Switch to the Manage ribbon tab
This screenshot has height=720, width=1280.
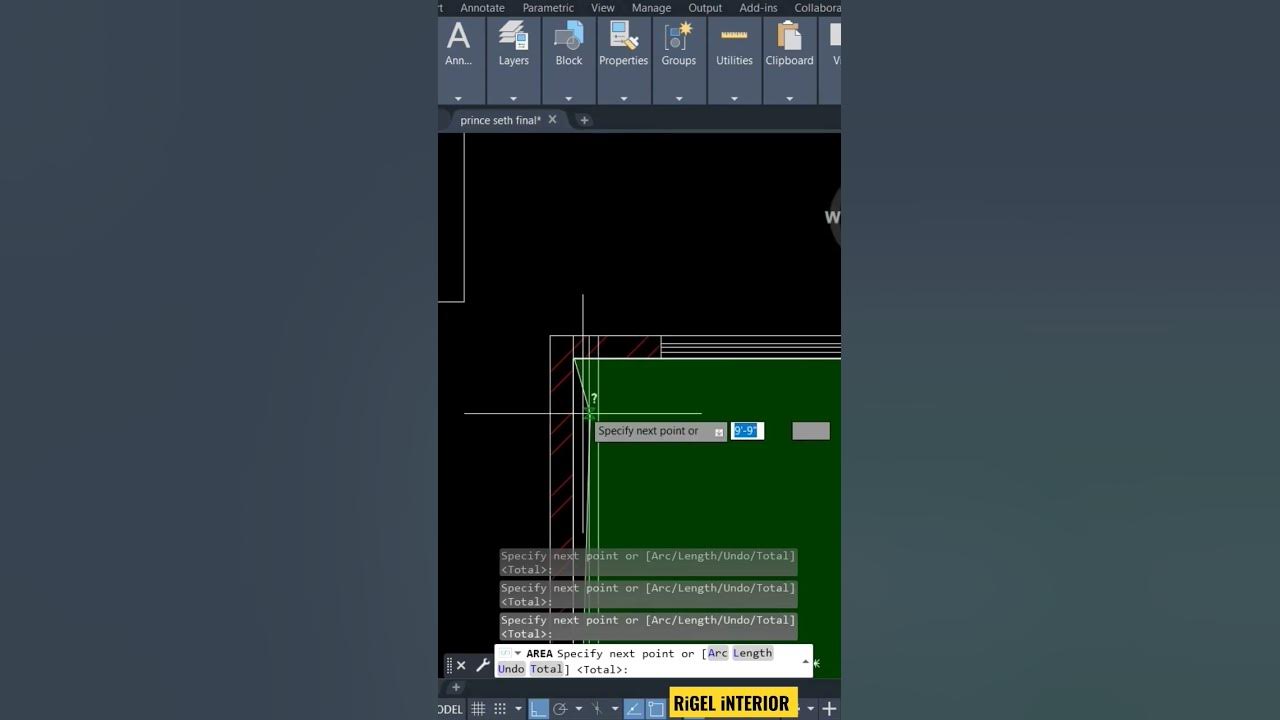pos(651,8)
